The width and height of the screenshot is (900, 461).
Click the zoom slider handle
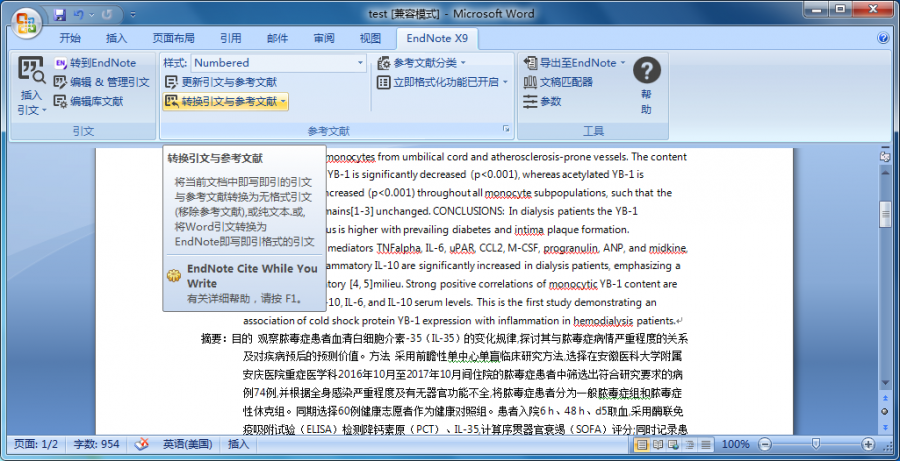pyautogui.click(x=816, y=444)
